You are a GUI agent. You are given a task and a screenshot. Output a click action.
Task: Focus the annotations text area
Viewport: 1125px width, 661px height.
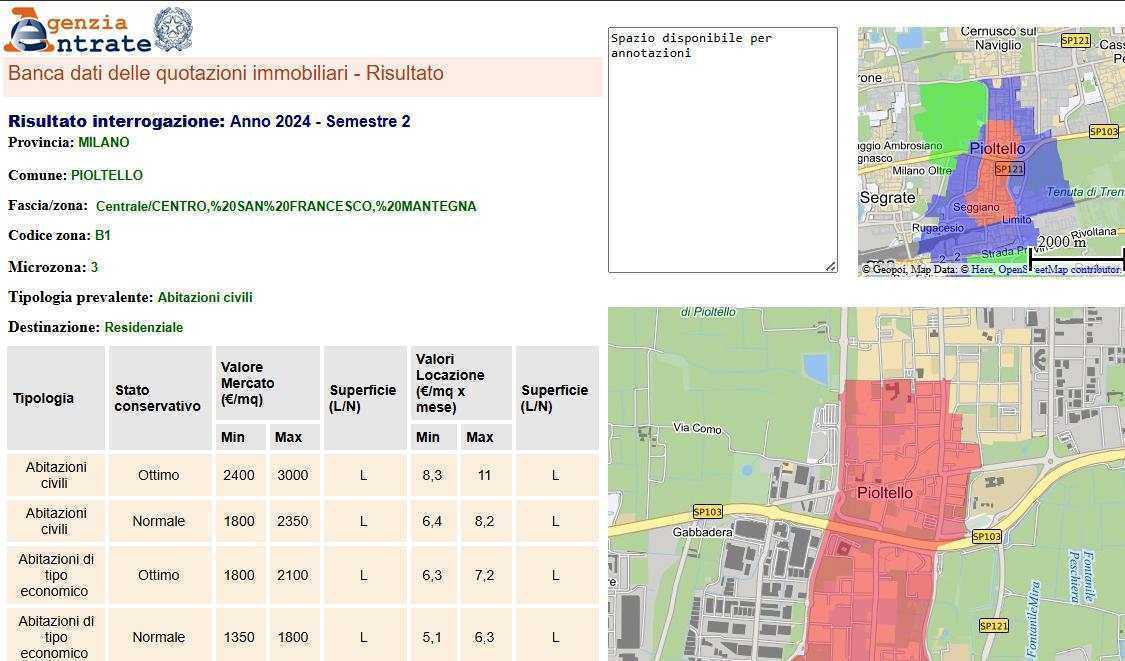722,150
